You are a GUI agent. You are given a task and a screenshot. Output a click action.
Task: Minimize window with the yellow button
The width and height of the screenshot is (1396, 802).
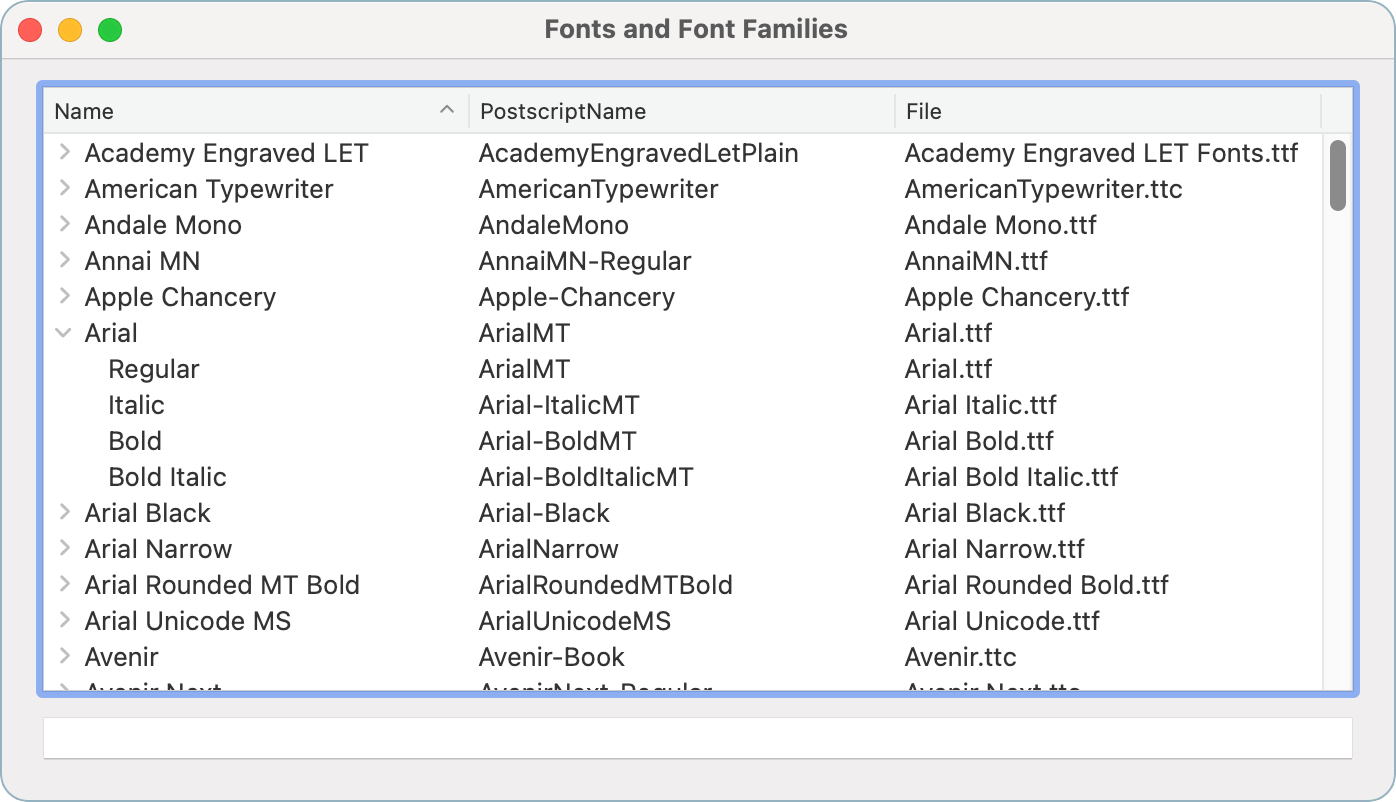coord(70,30)
